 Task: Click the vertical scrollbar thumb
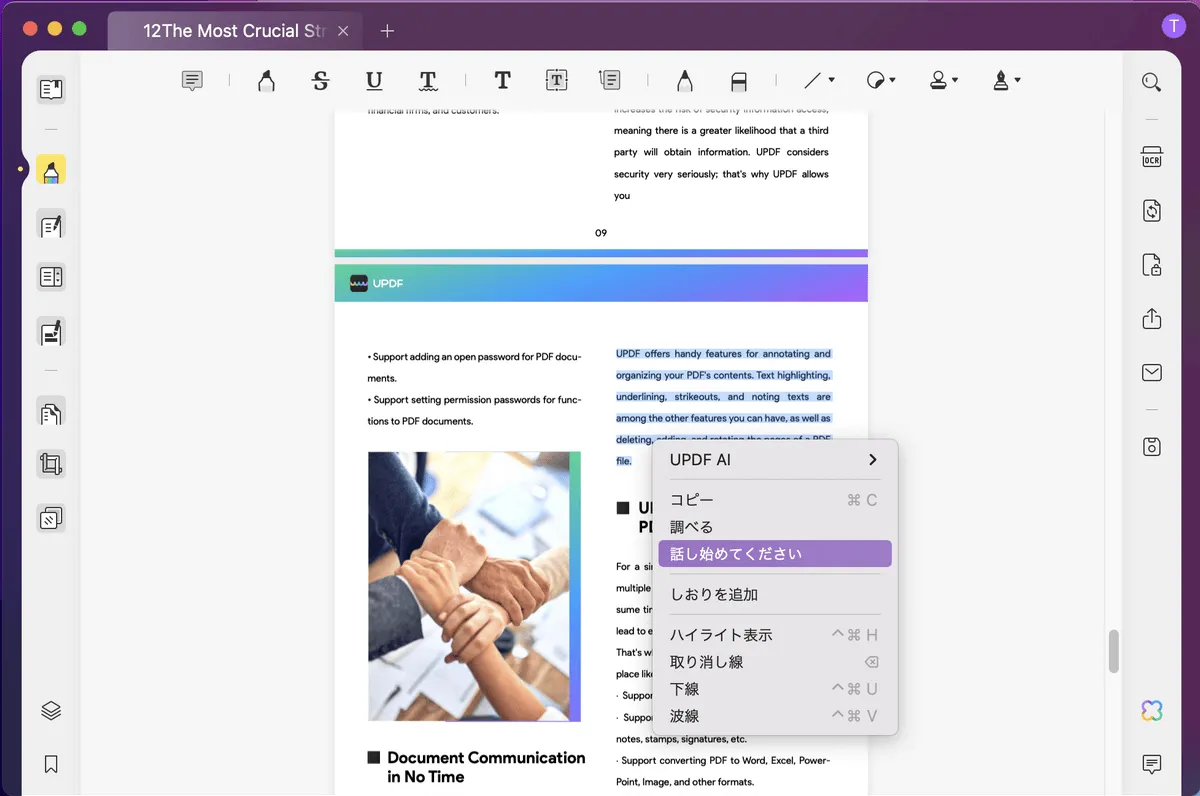1113,651
